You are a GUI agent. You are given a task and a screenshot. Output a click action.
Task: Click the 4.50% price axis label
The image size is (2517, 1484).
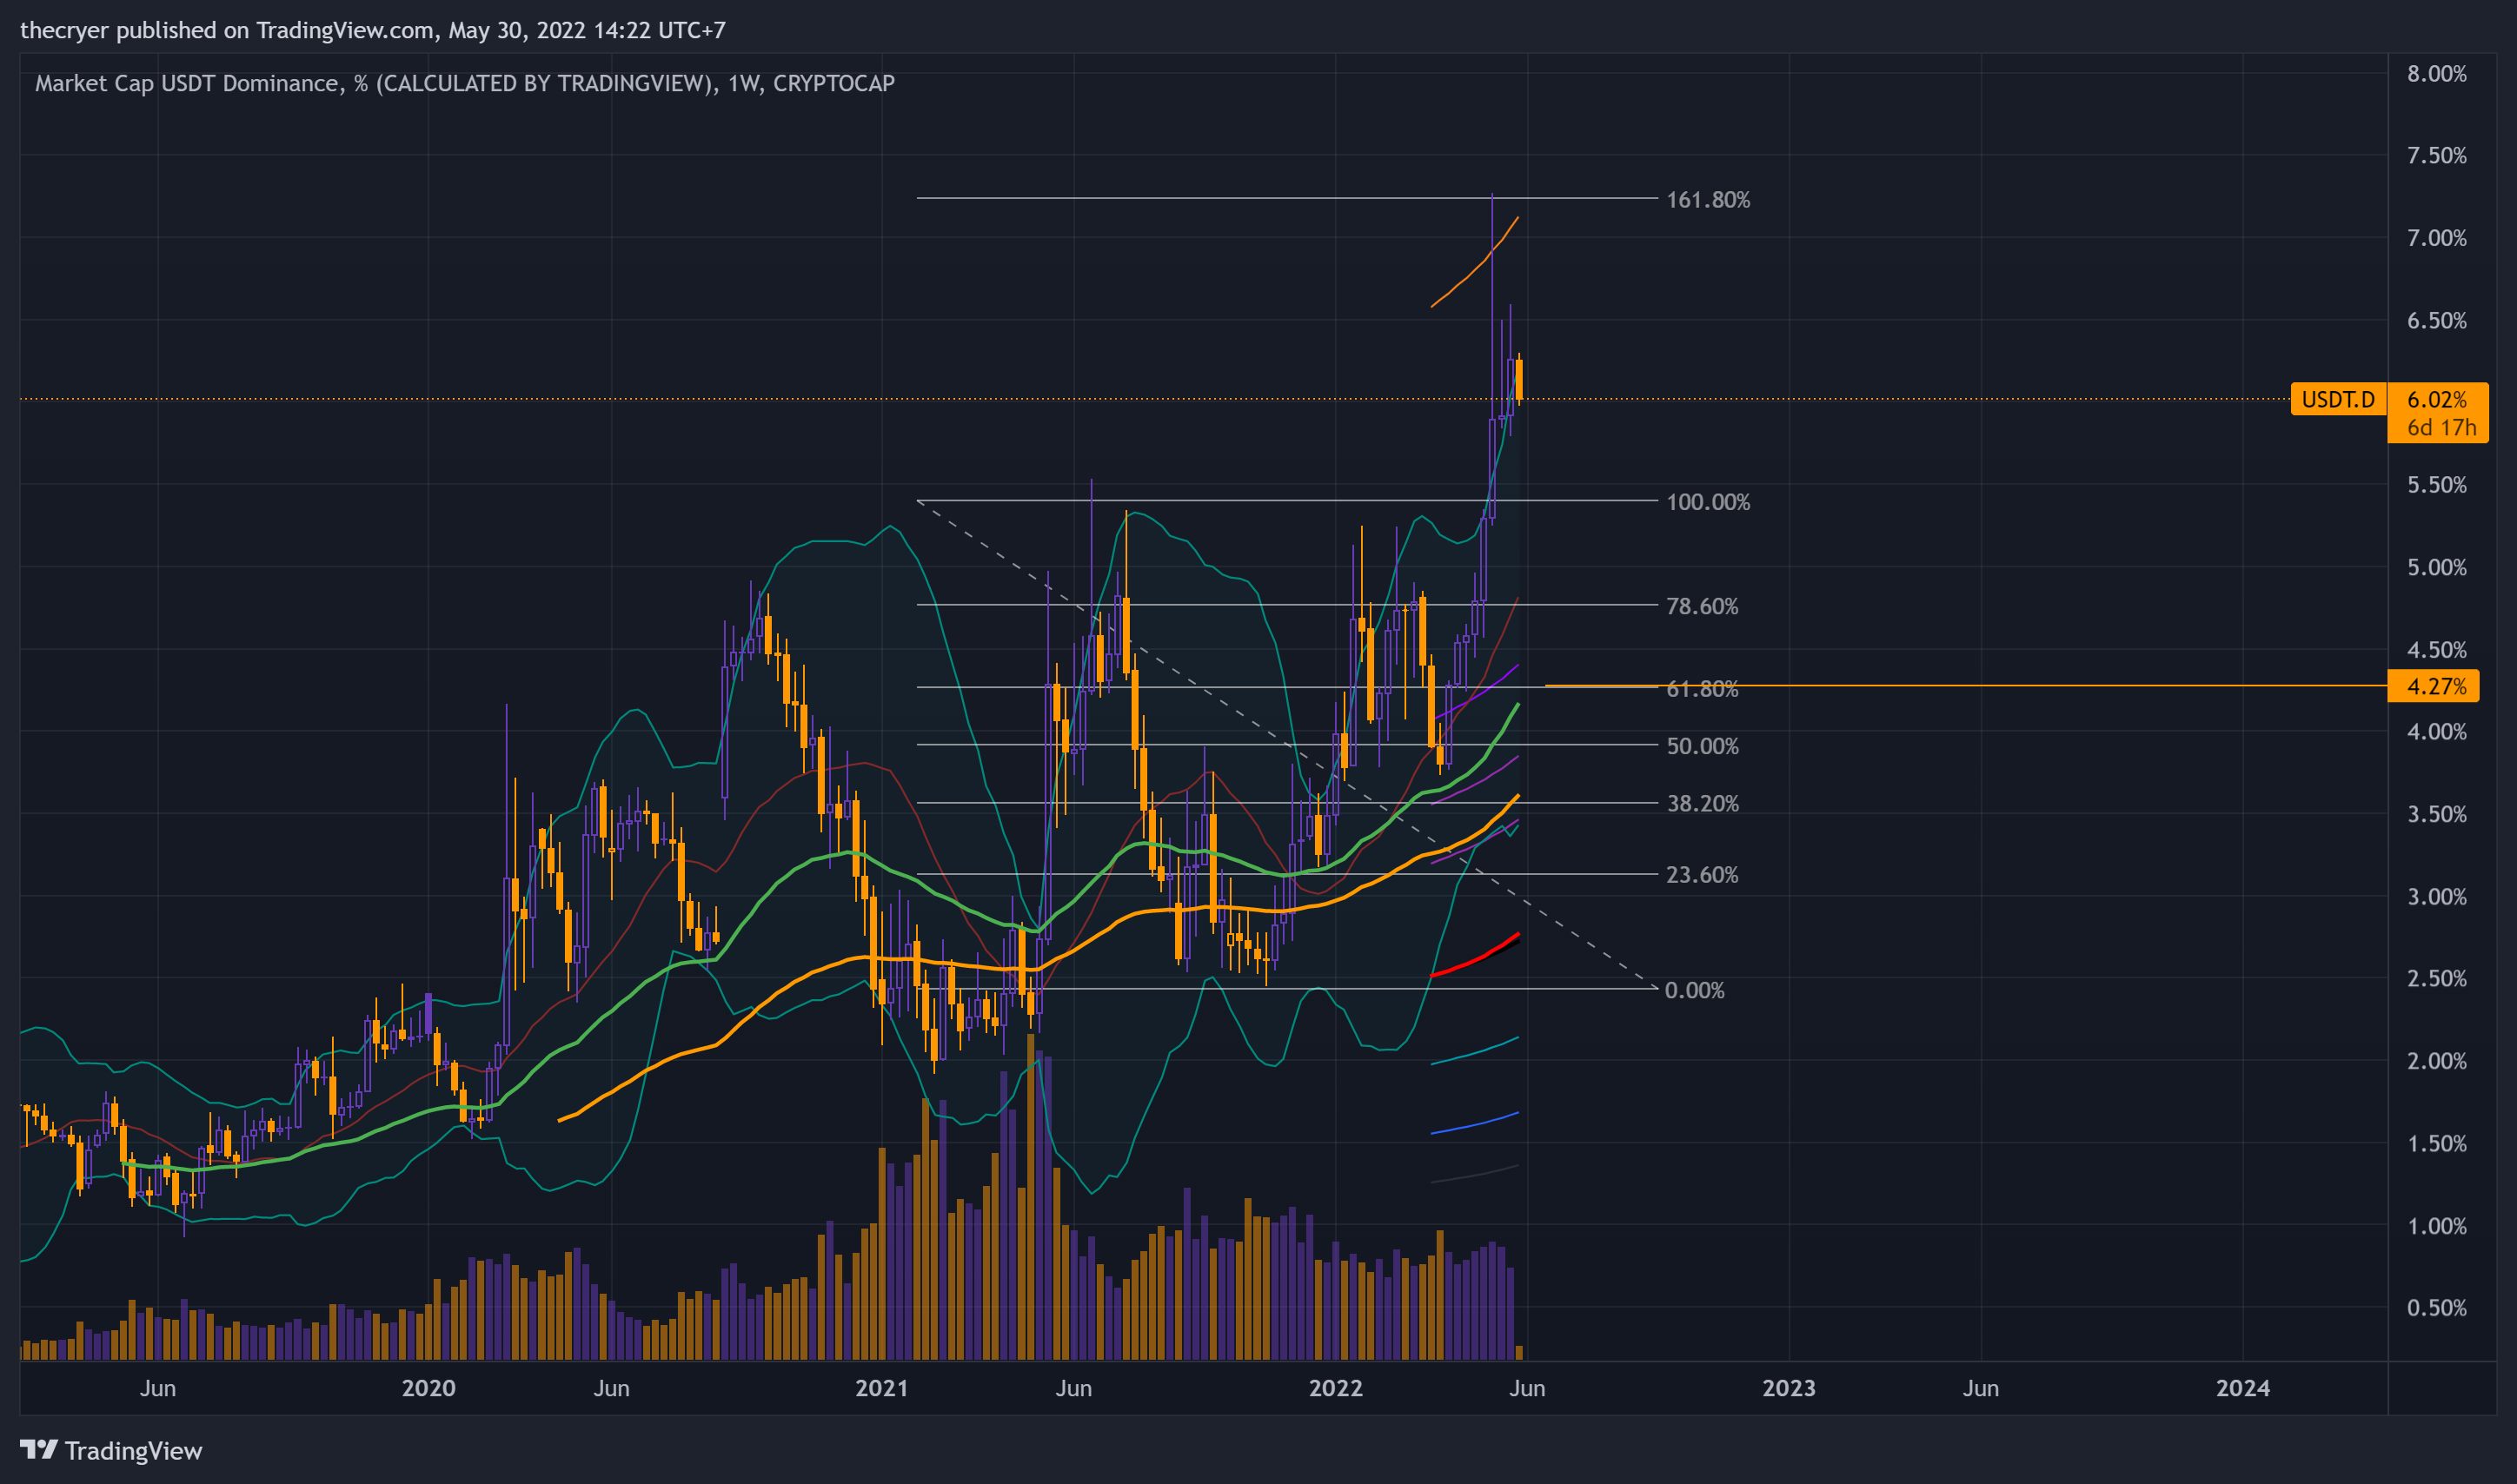2436,650
